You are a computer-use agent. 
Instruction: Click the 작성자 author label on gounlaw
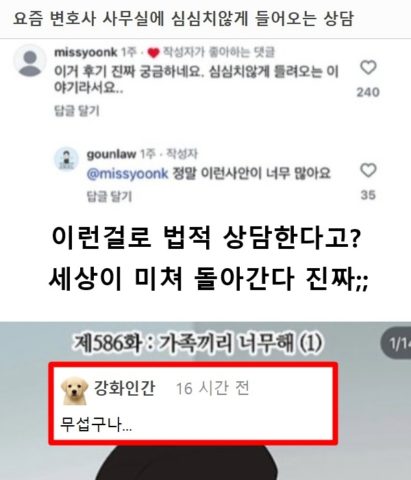click(182, 154)
